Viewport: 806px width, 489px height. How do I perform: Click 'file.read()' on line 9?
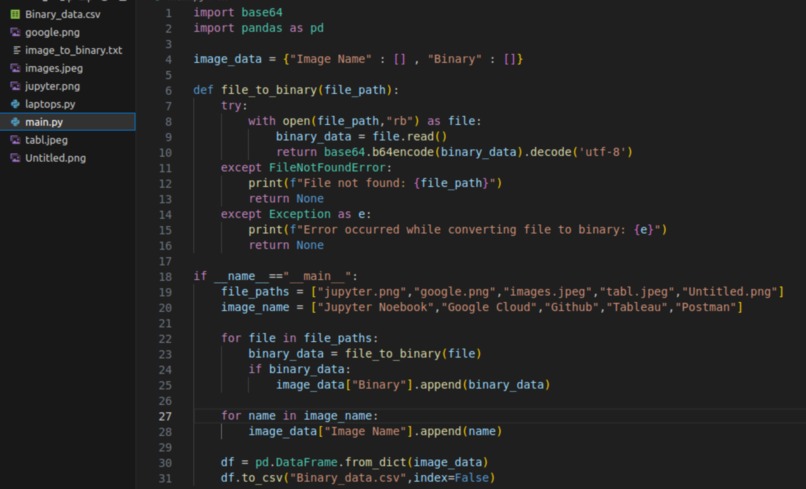click(410, 136)
